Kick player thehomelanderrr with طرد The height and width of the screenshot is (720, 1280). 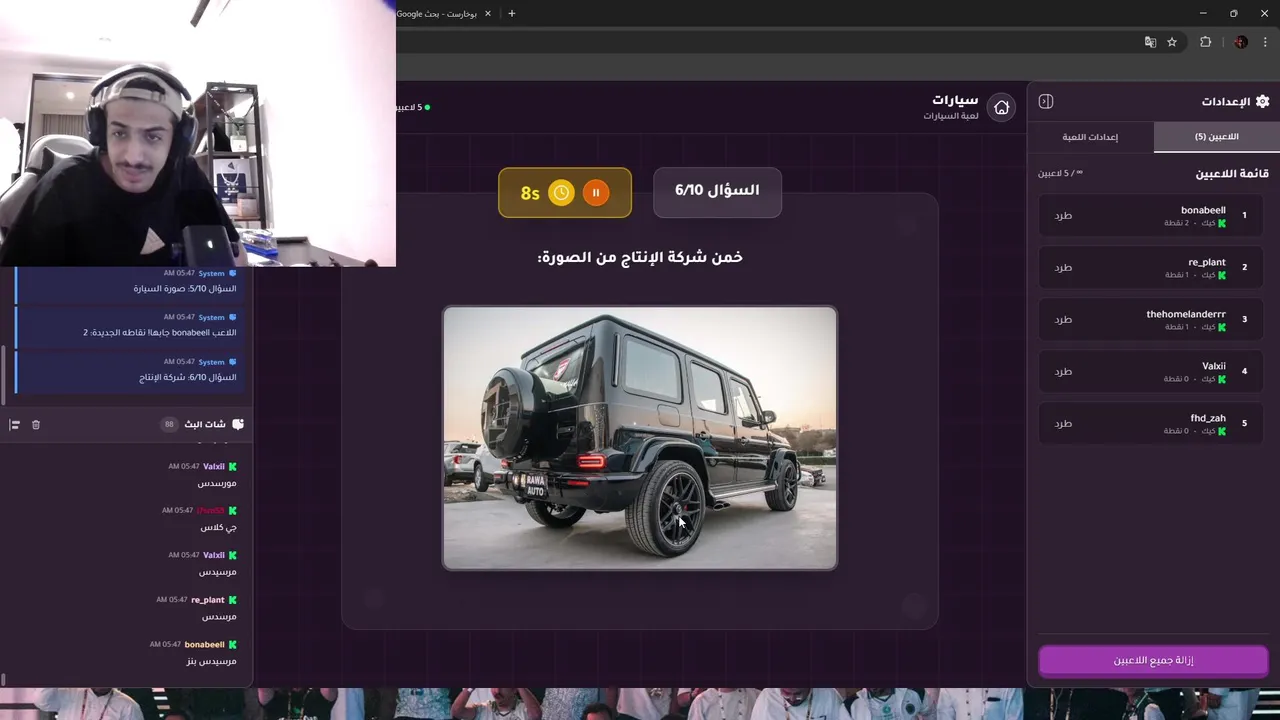coord(1063,319)
